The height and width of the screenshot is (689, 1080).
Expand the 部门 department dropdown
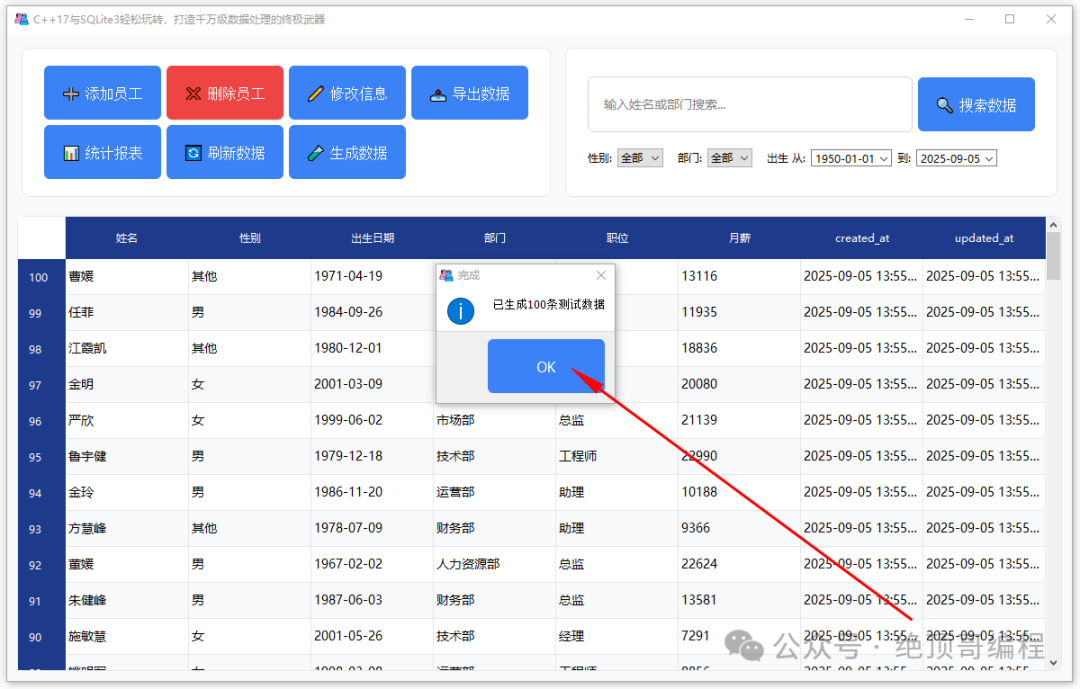[x=729, y=158]
